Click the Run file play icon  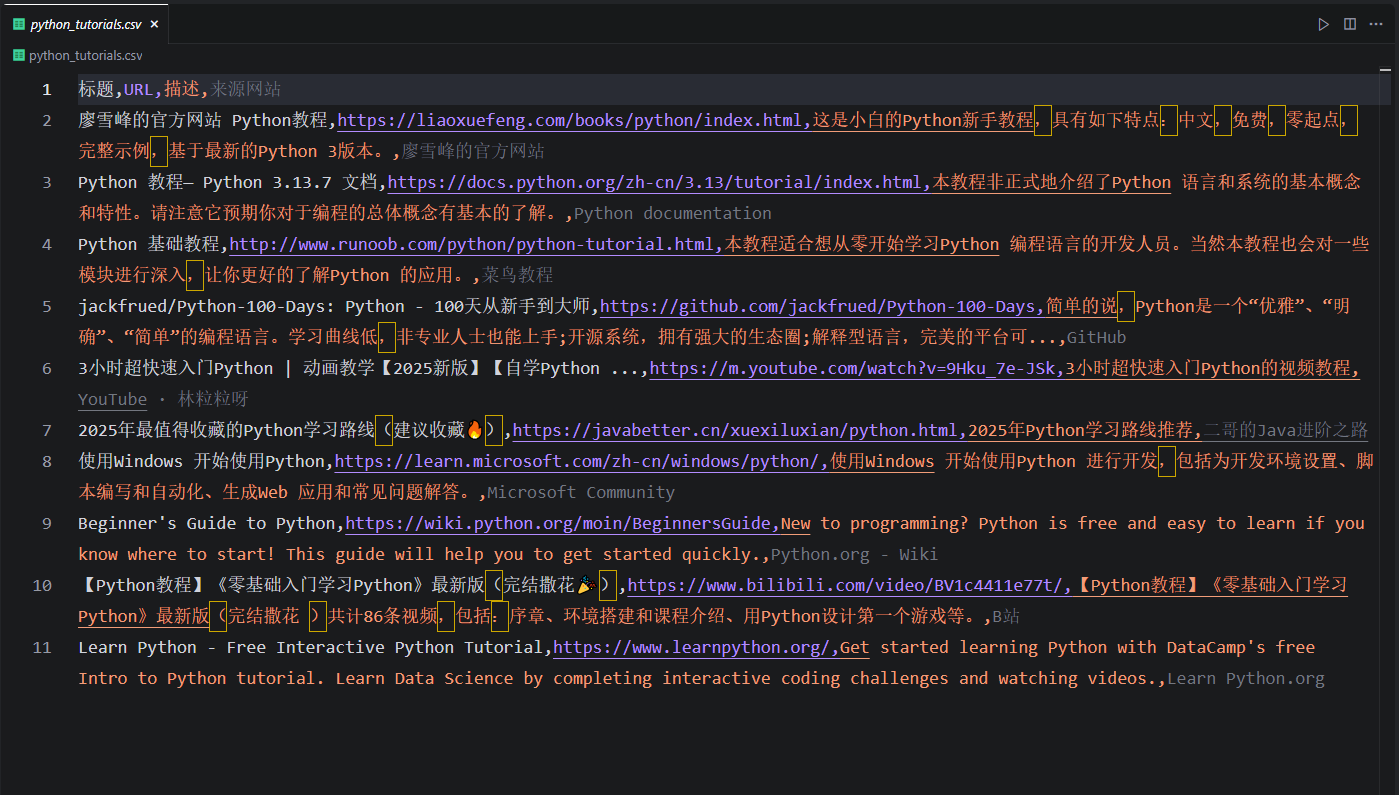point(1323,23)
